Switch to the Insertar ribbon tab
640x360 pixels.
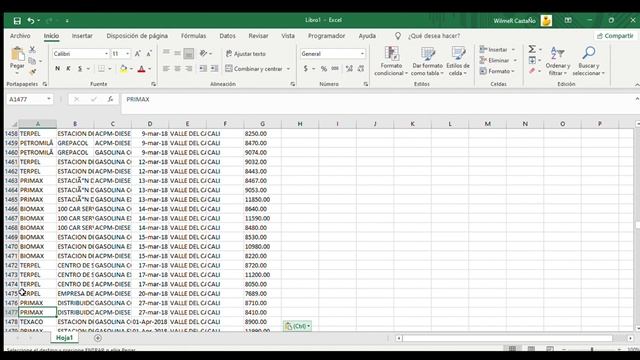point(82,36)
